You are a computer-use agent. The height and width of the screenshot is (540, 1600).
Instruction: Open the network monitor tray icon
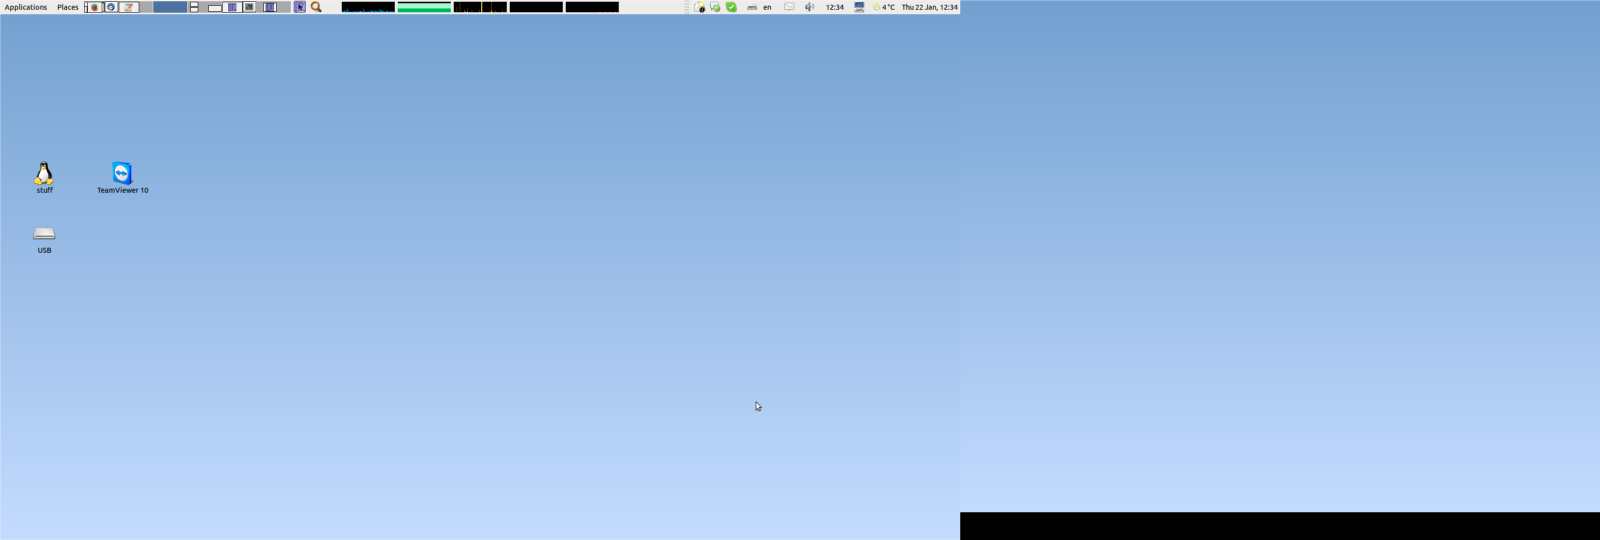(x=859, y=7)
